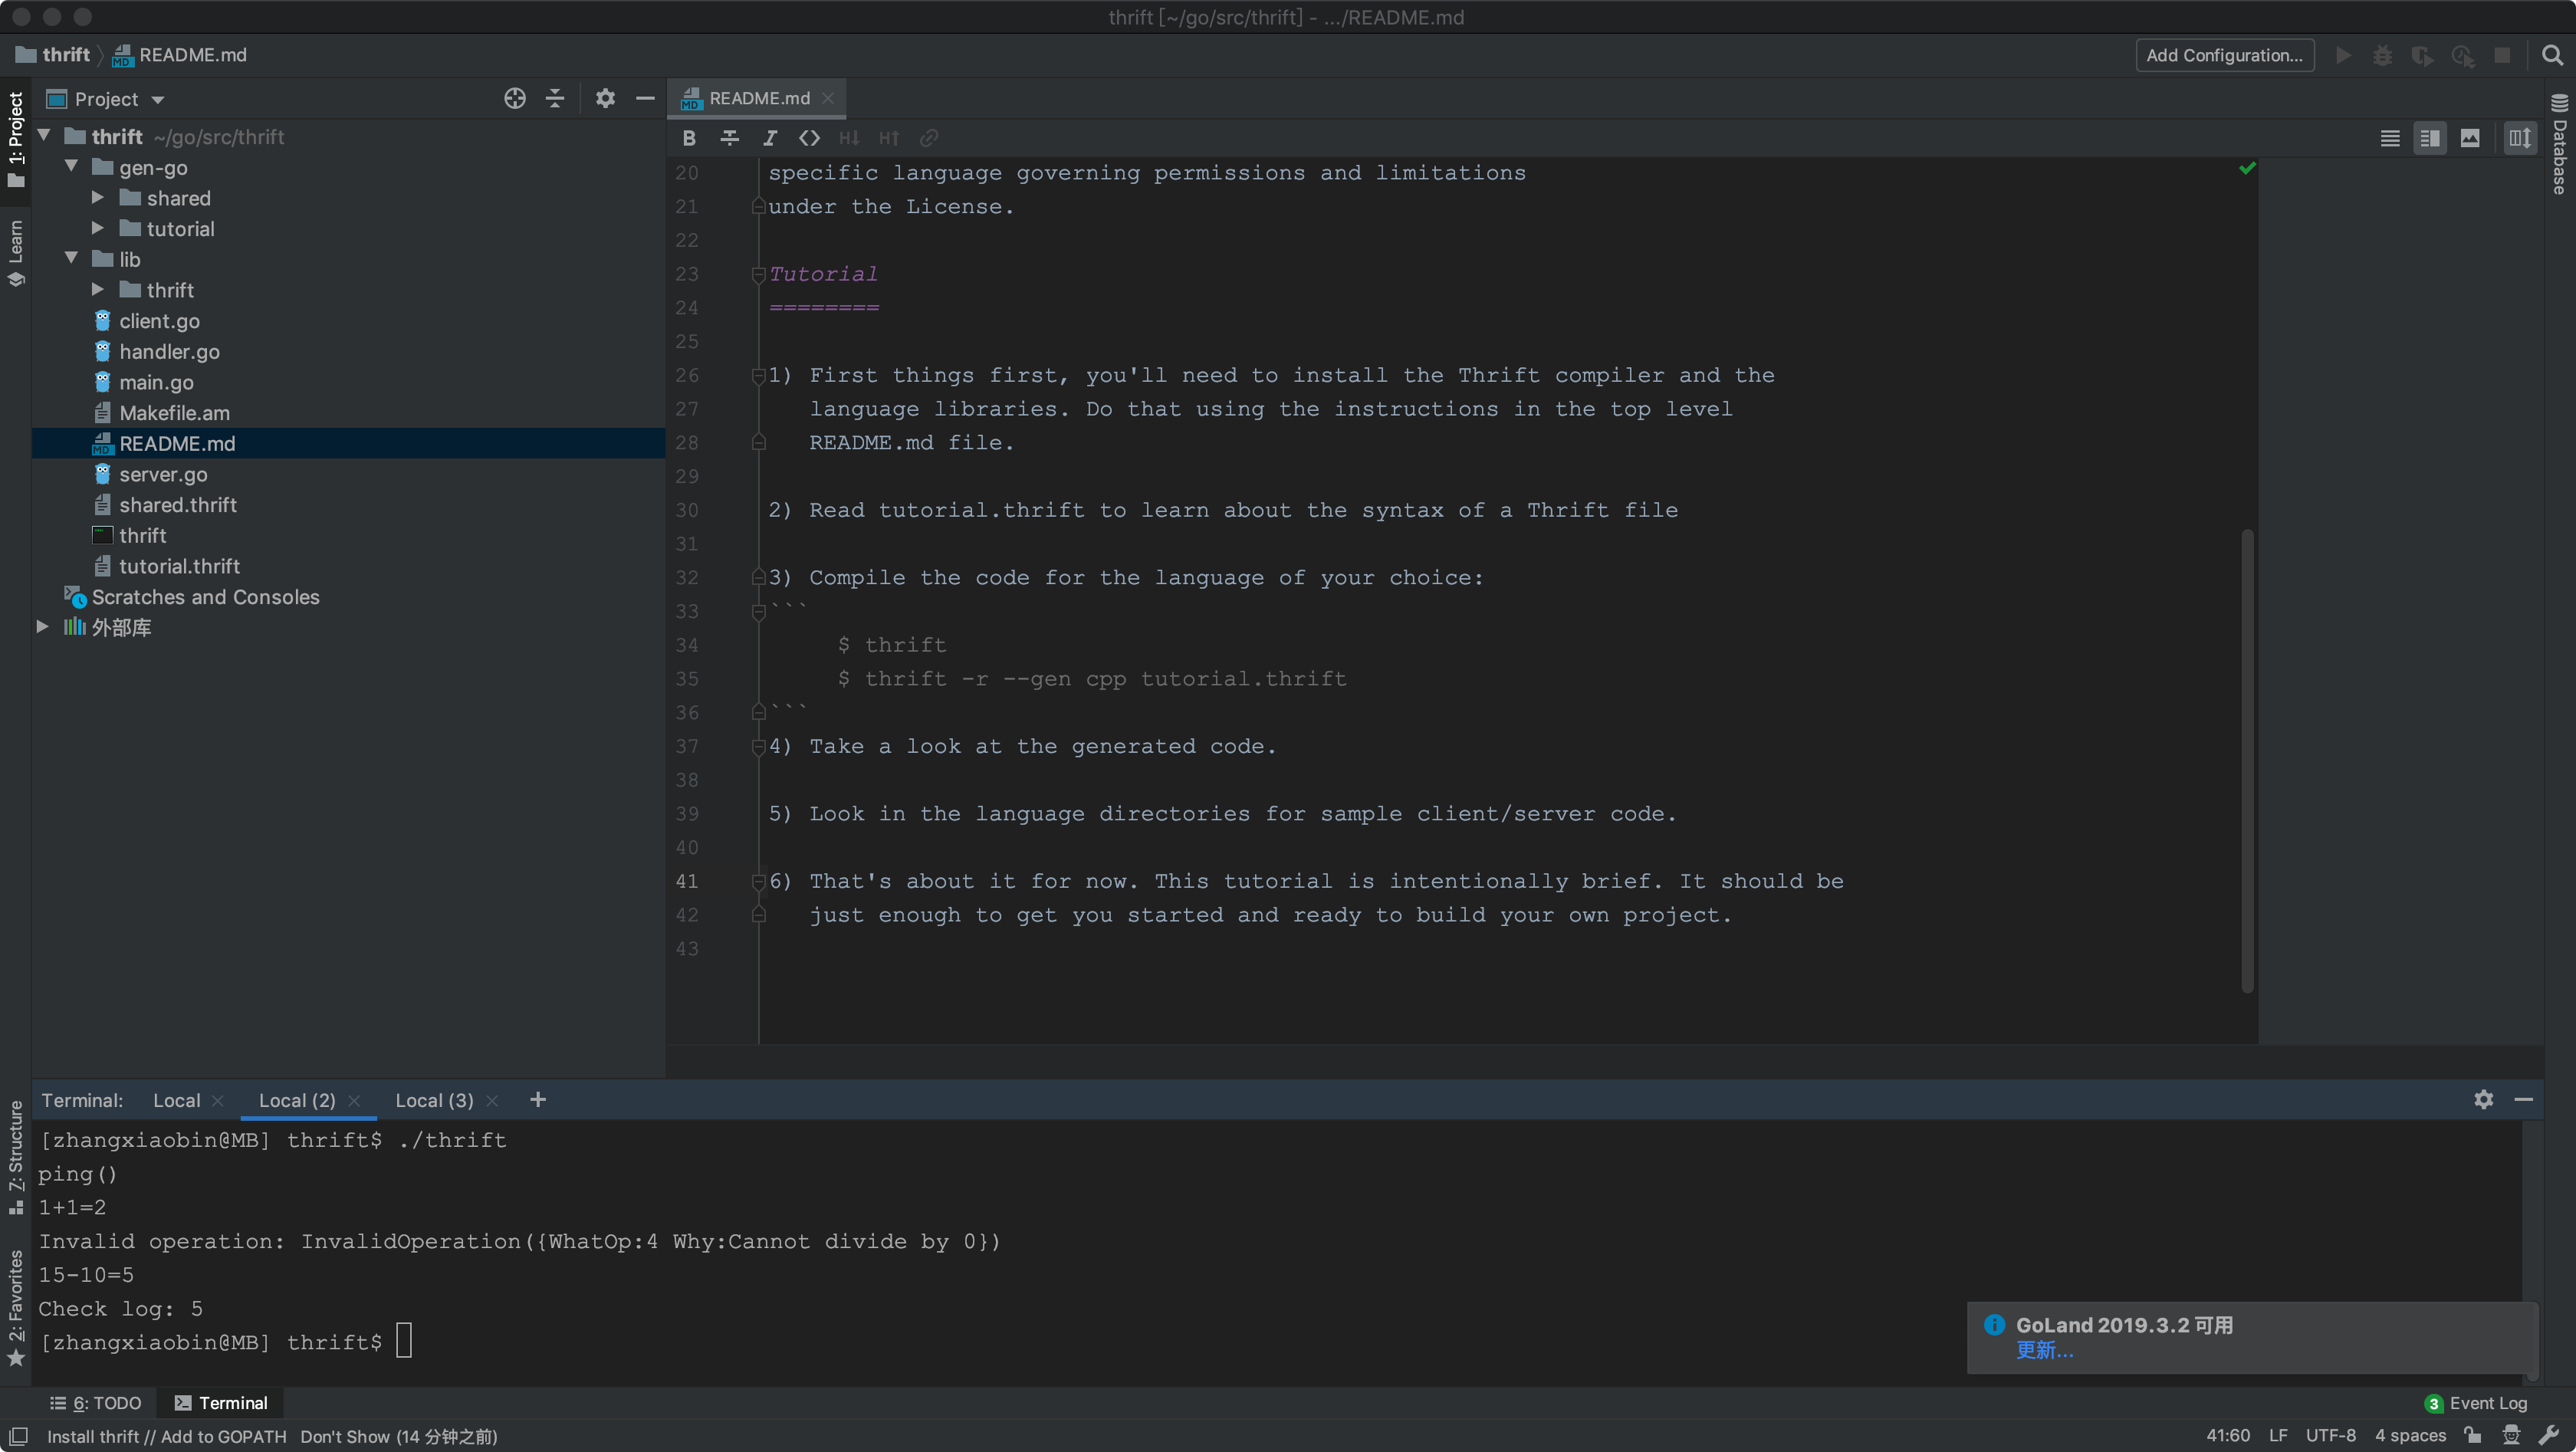Image resolution: width=2576 pixels, height=1452 pixels.
Task: Expand the thrift folder under lib
Action: (98, 289)
